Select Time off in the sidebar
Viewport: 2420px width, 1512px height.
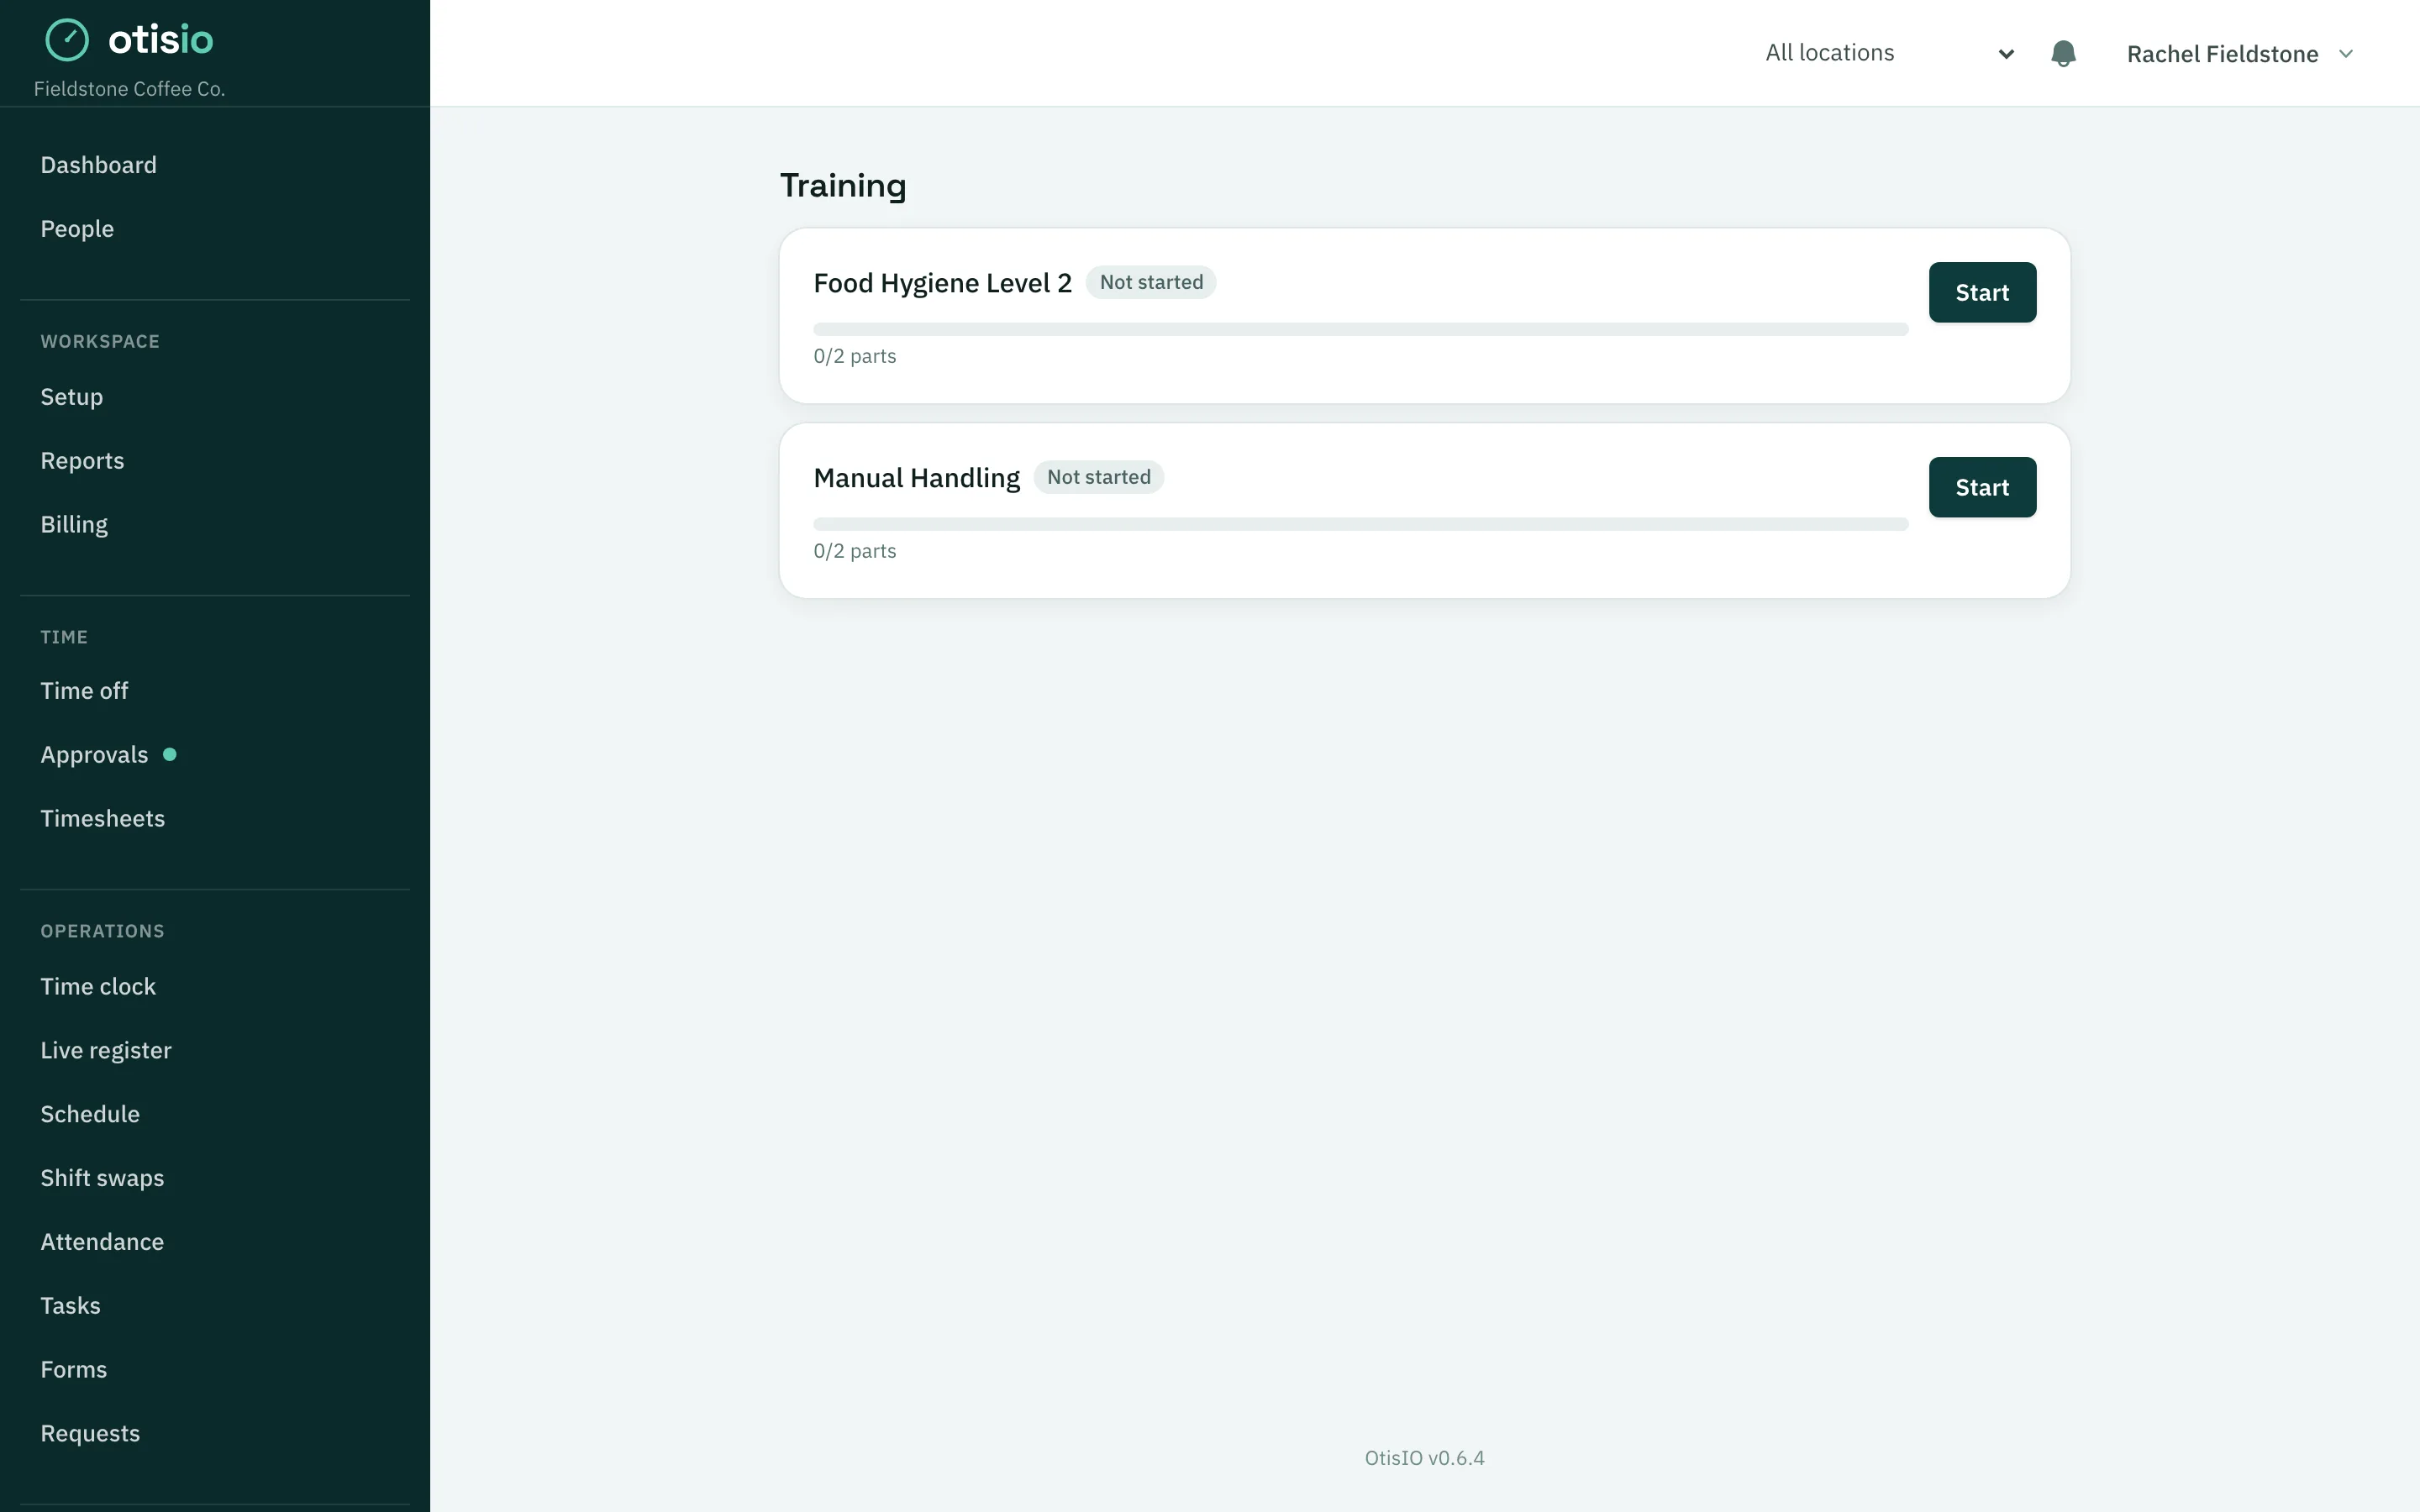pyautogui.click(x=84, y=691)
